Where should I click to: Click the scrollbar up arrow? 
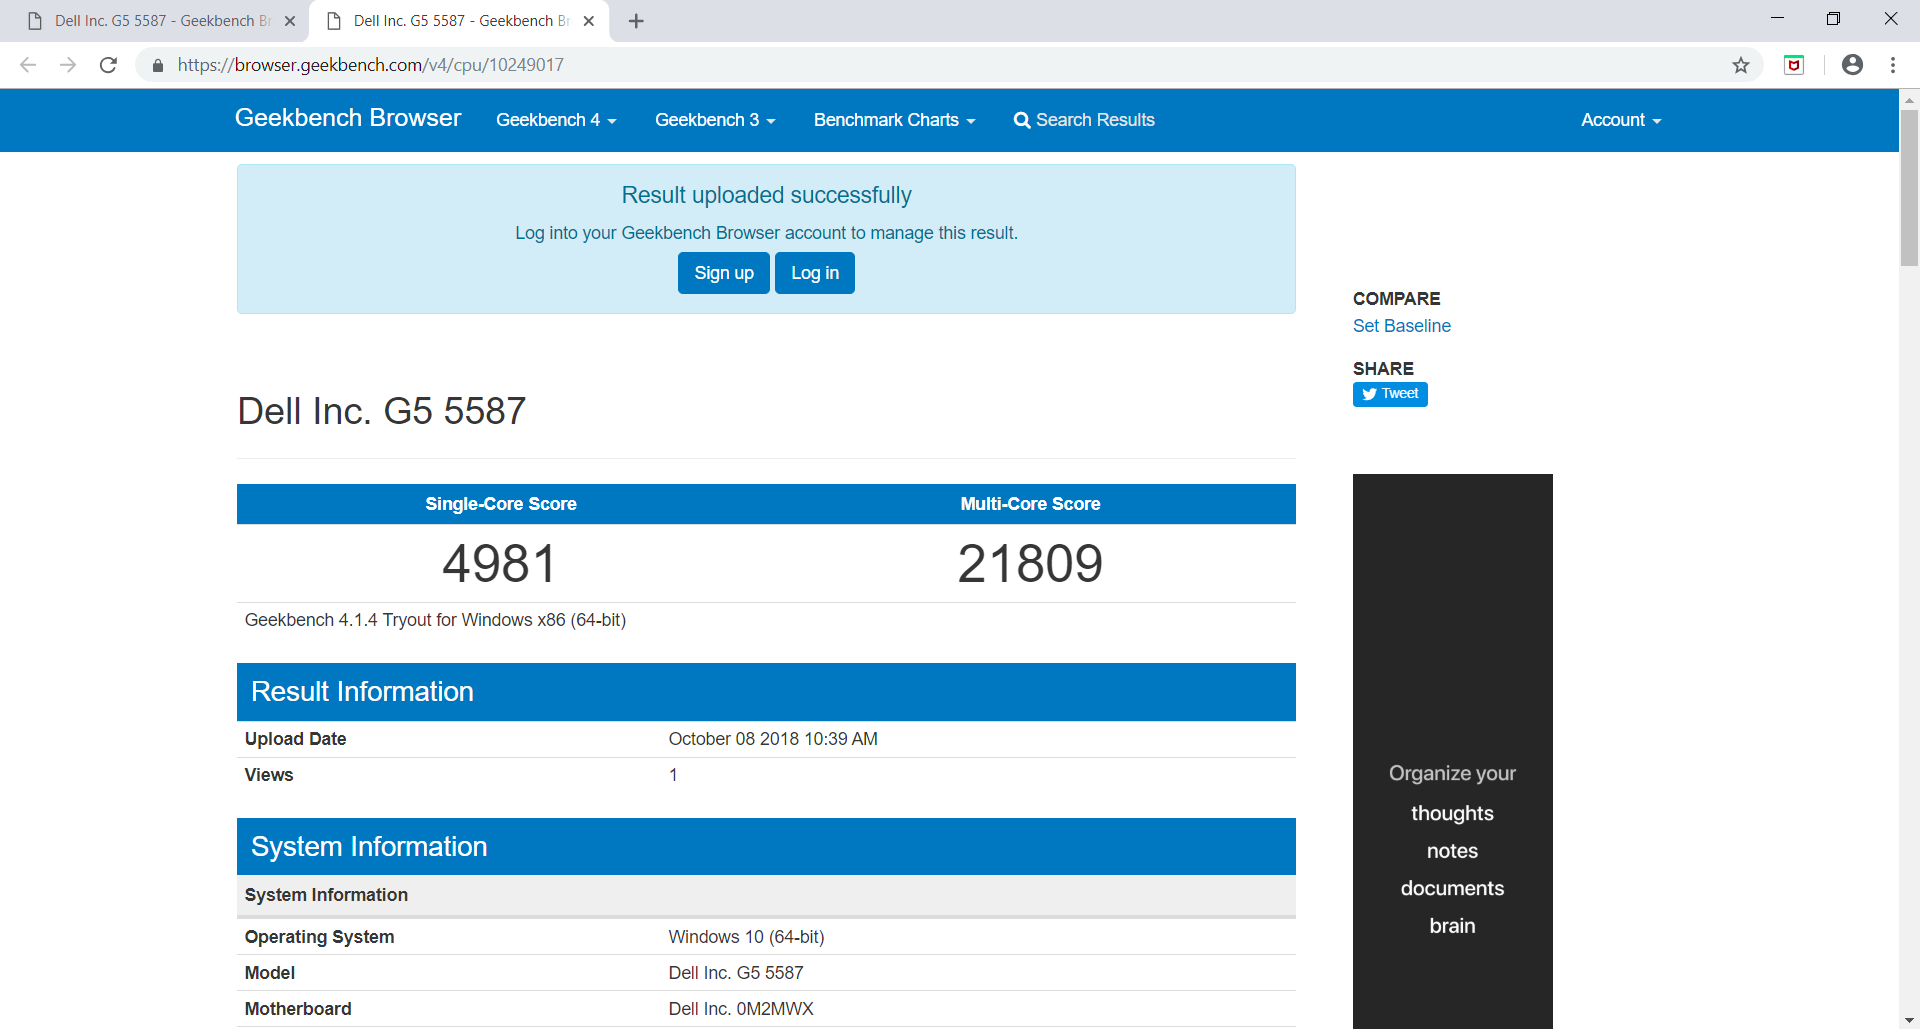pyautogui.click(x=1909, y=99)
